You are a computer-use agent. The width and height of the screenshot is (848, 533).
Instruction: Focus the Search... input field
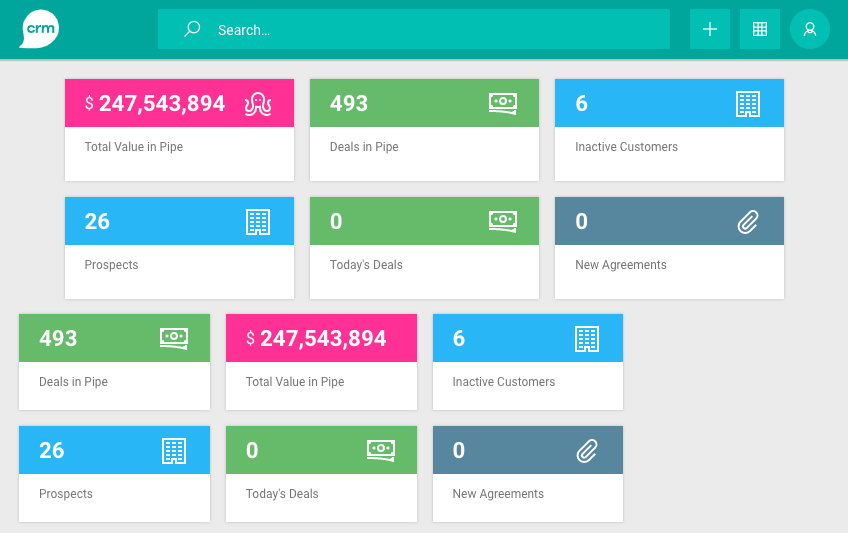[430, 30]
